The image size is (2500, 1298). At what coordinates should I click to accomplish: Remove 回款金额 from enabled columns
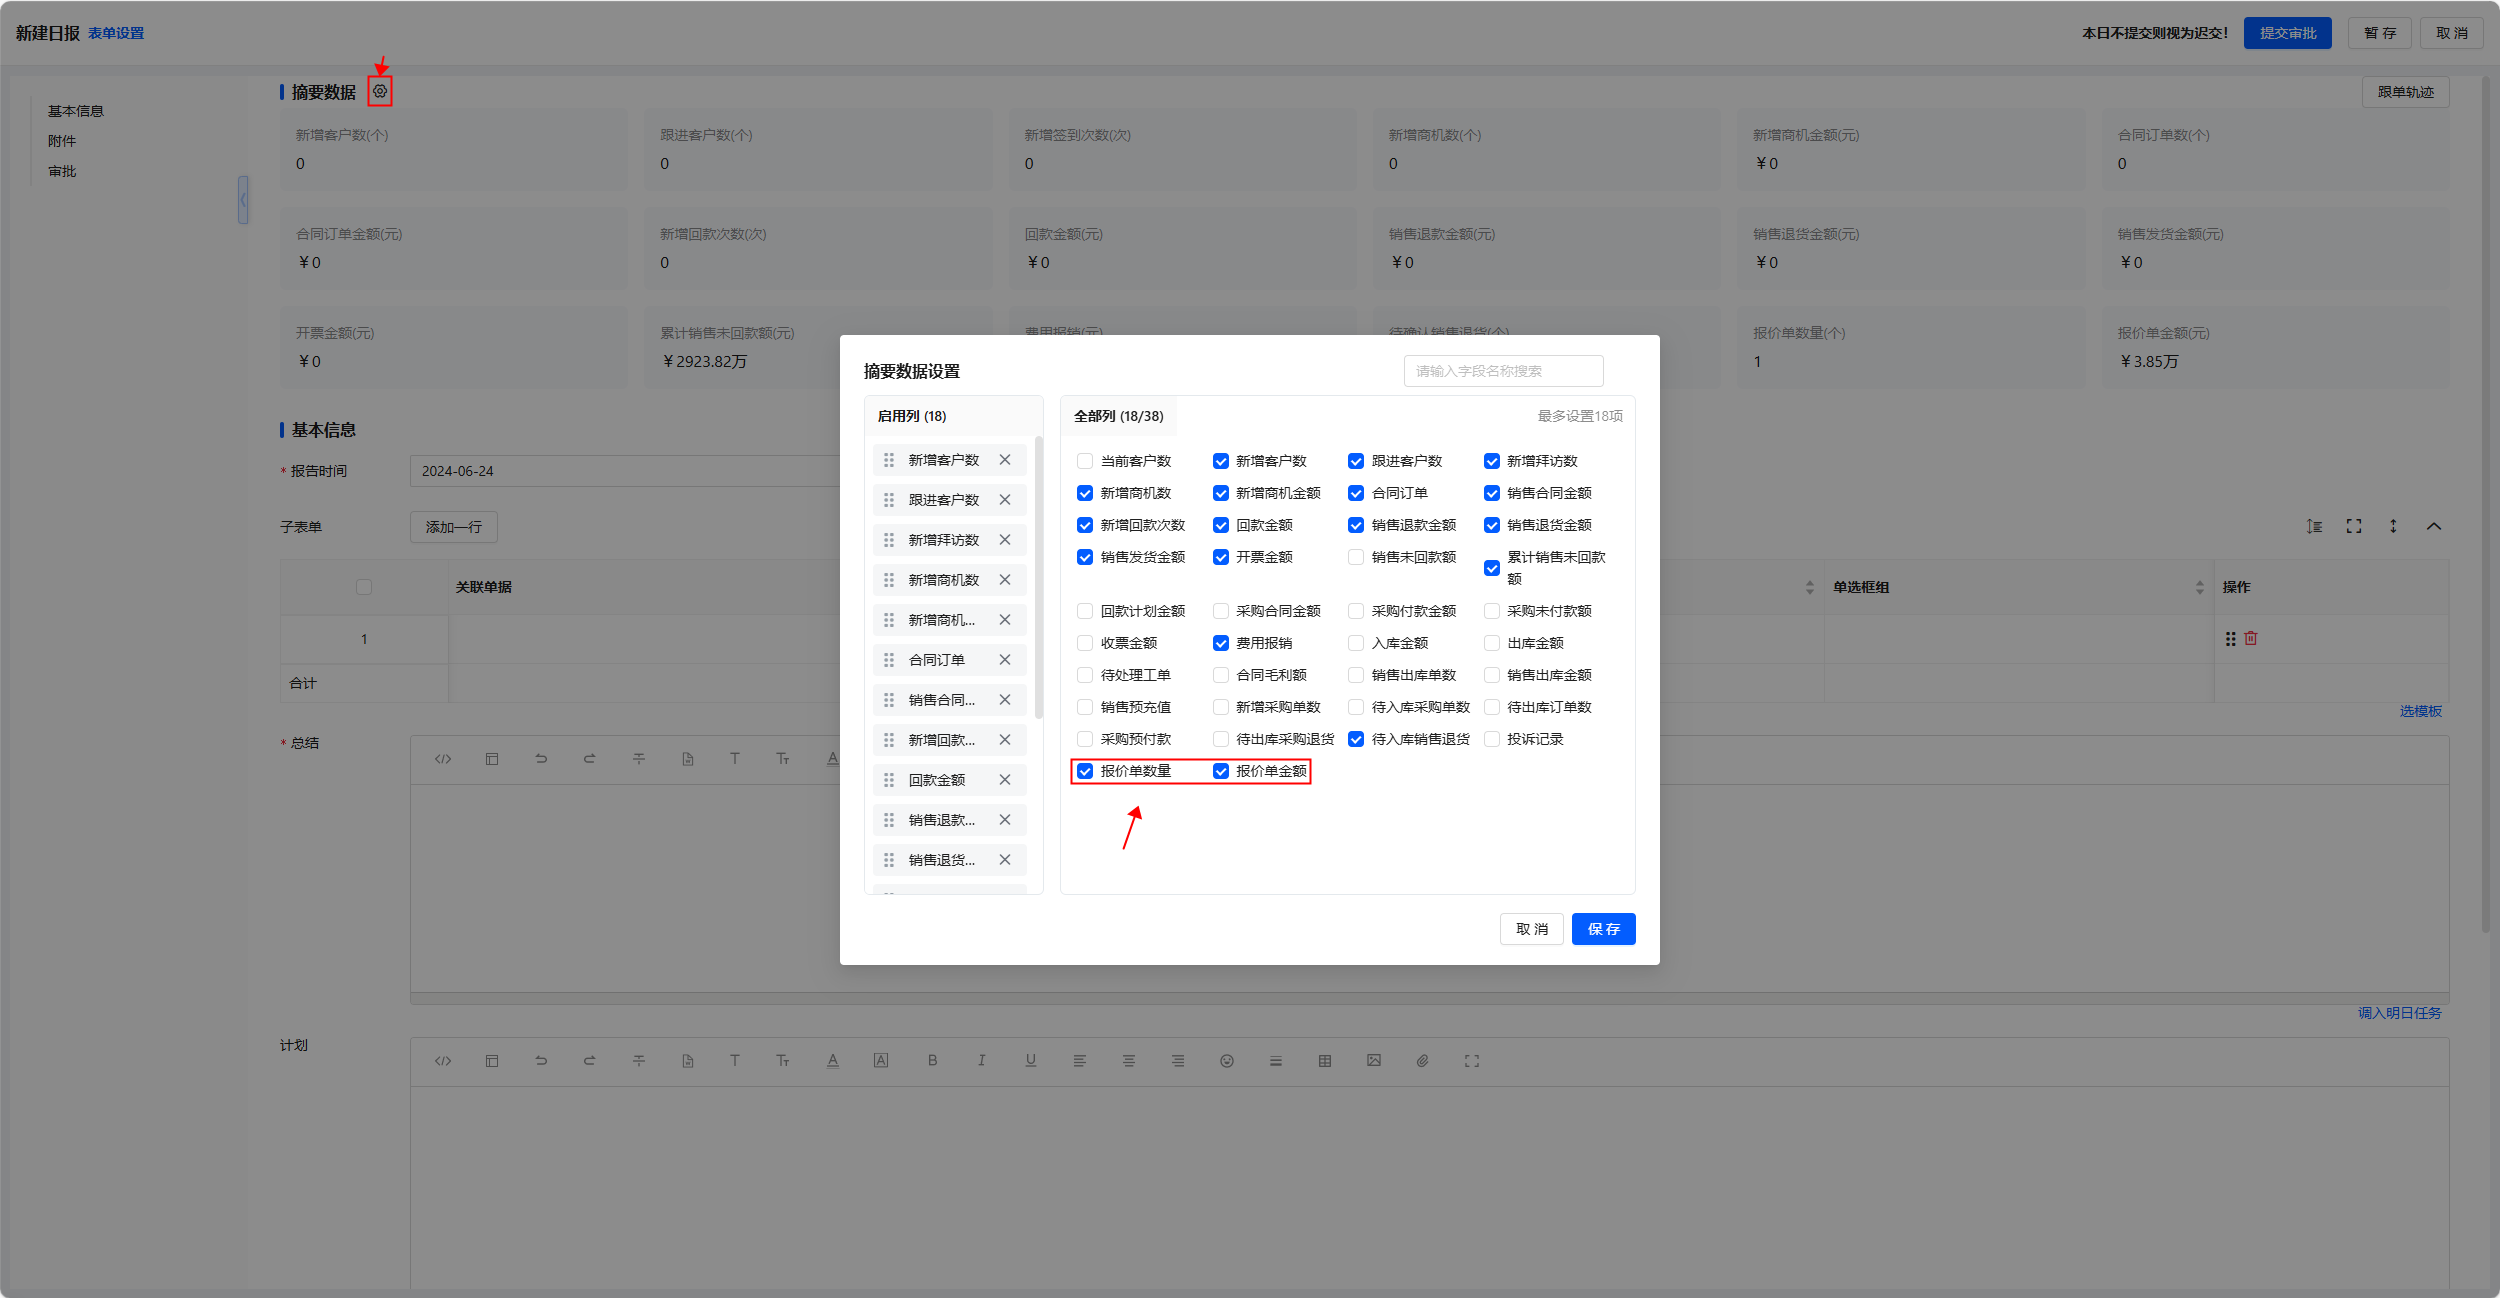click(x=1005, y=780)
